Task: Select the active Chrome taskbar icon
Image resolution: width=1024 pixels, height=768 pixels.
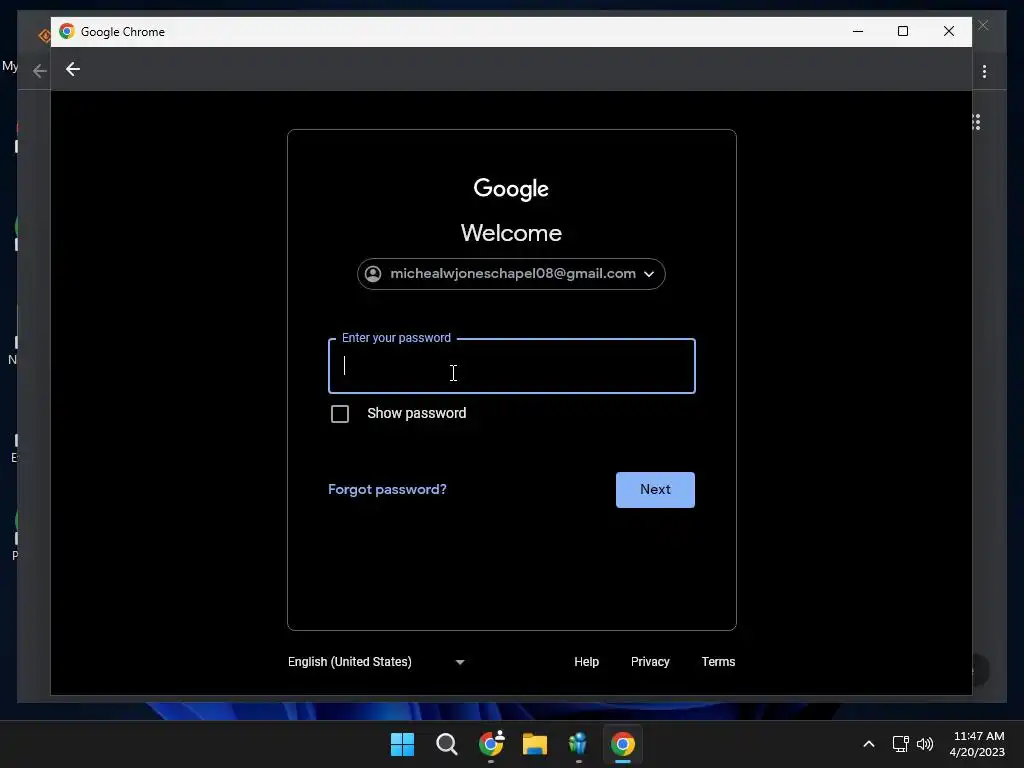Action: click(x=622, y=744)
